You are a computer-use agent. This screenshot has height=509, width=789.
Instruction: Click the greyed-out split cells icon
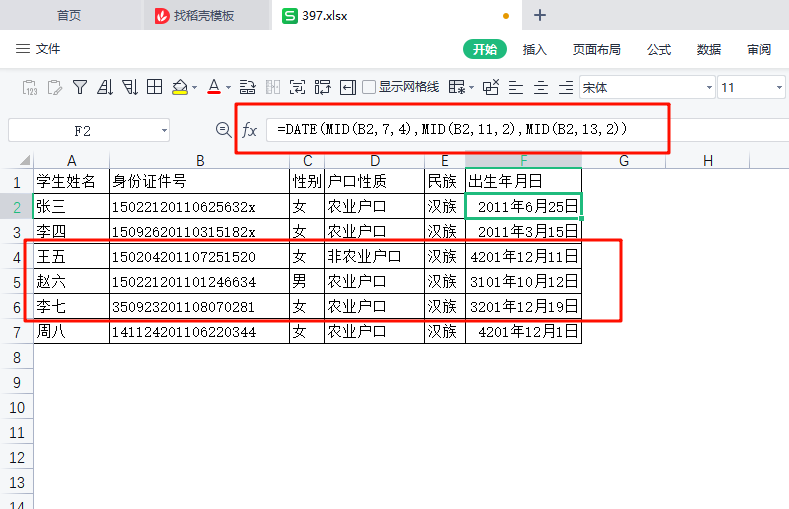point(272,88)
